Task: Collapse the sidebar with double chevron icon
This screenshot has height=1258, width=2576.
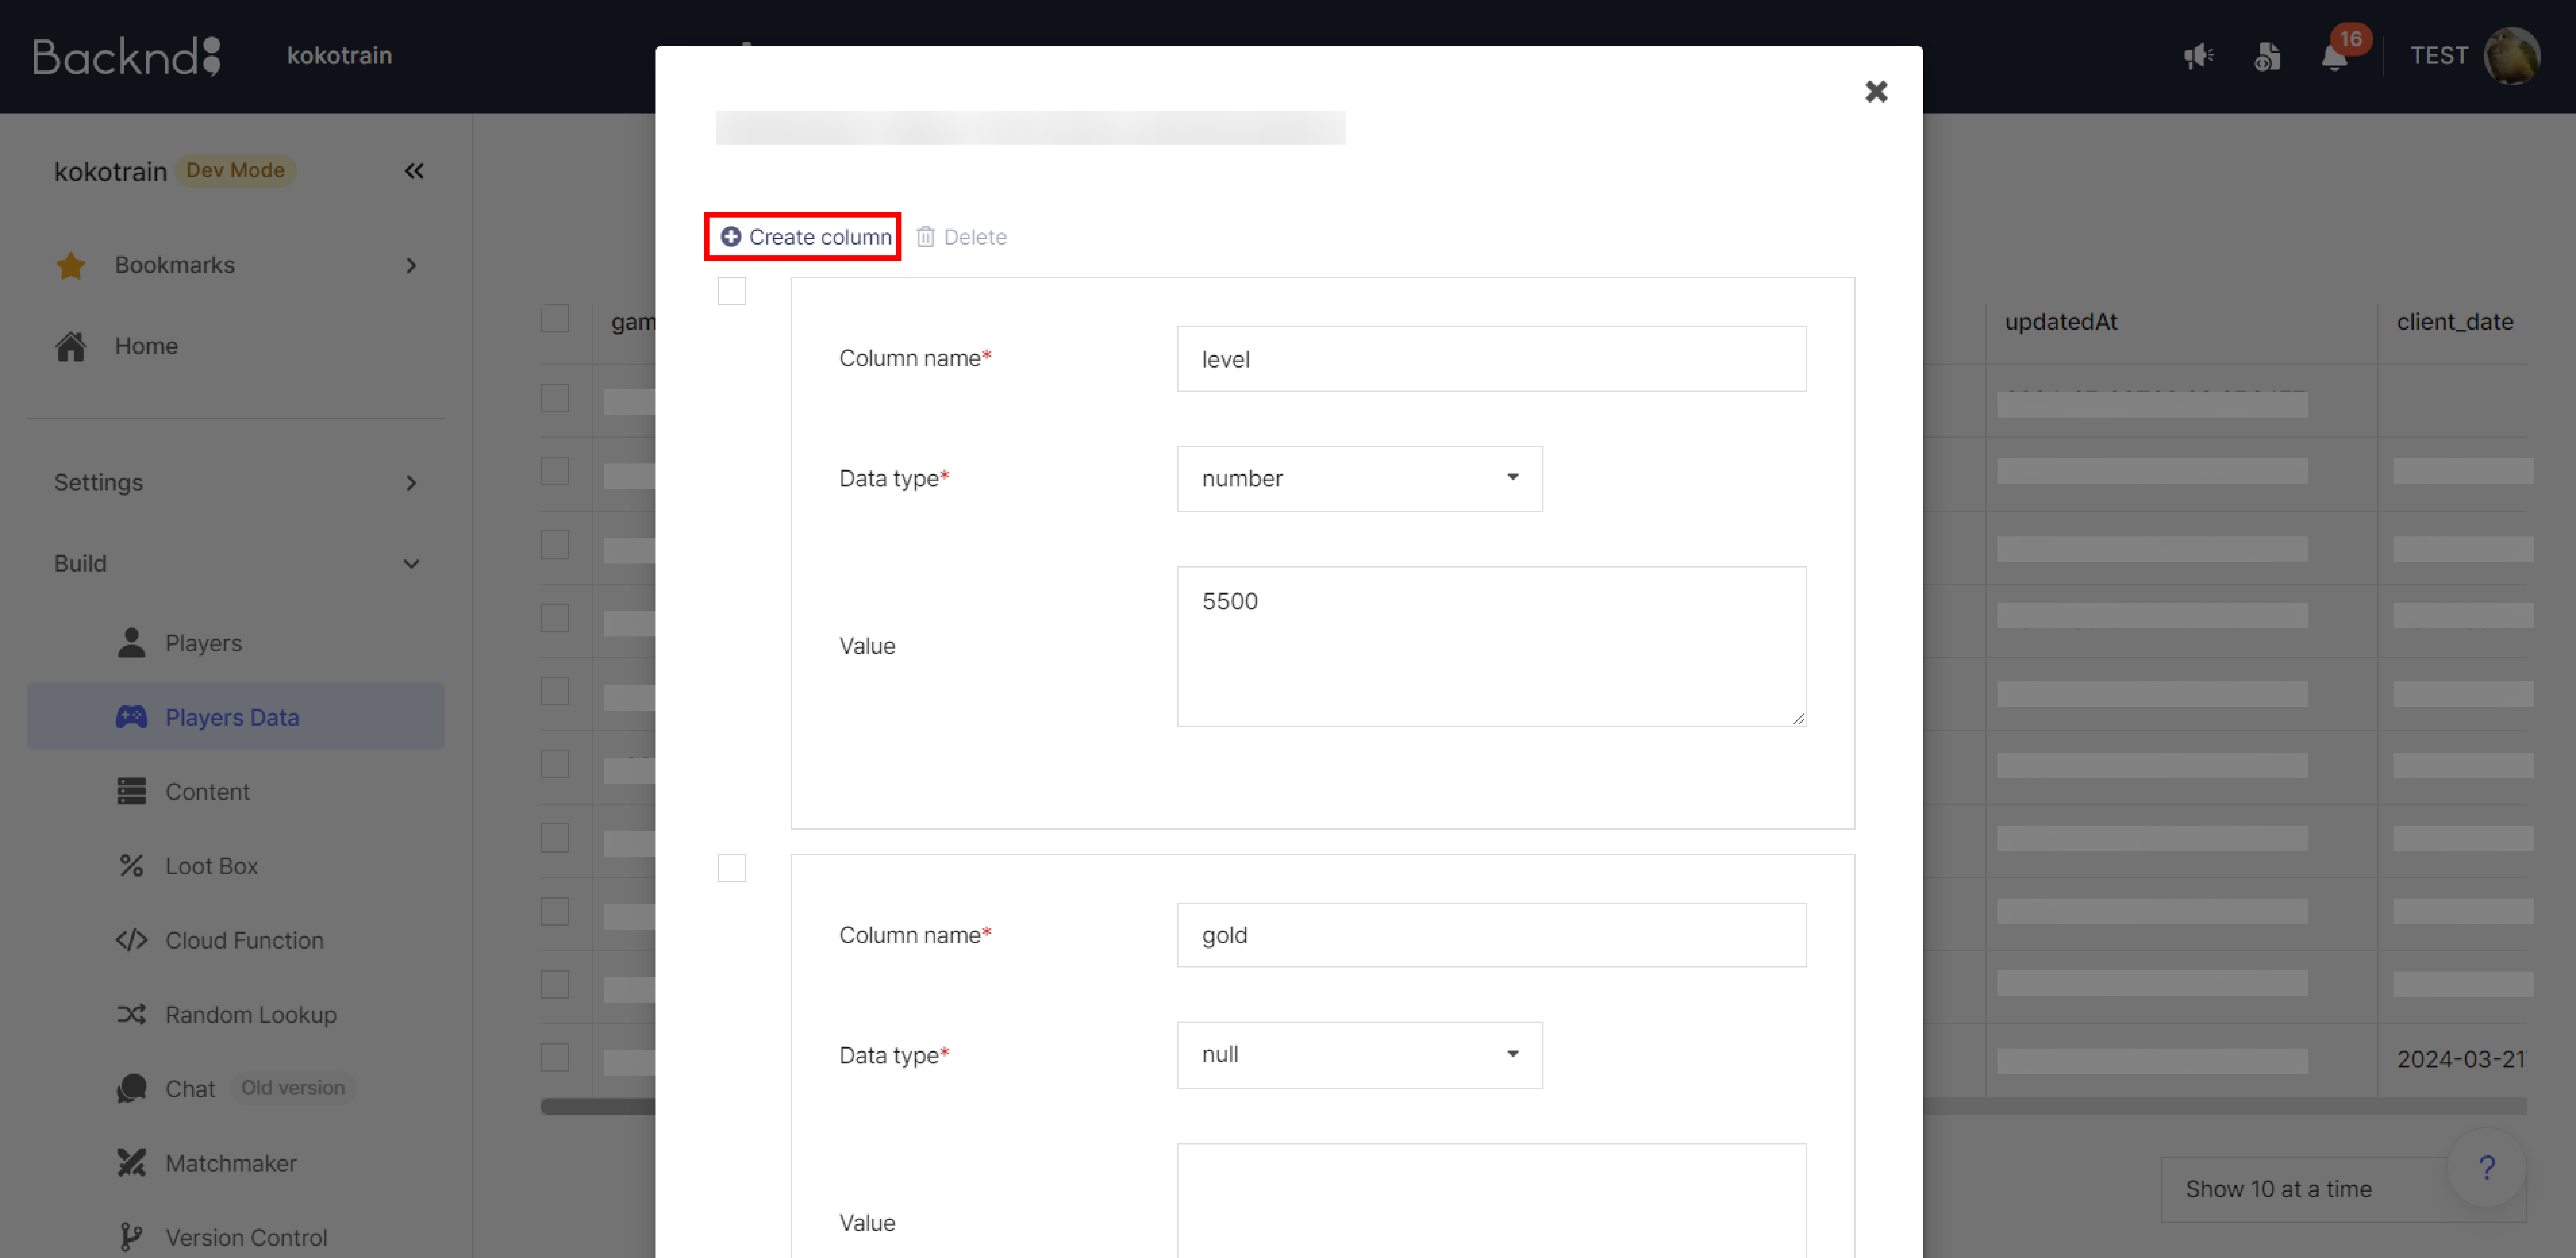Action: click(x=414, y=171)
